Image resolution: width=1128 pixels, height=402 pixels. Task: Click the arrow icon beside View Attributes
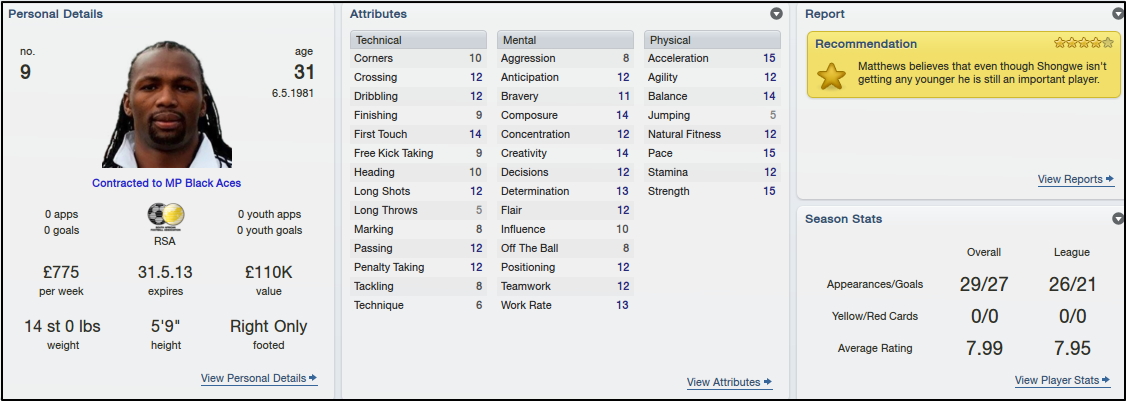pyautogui.click(x=768, y=382)
